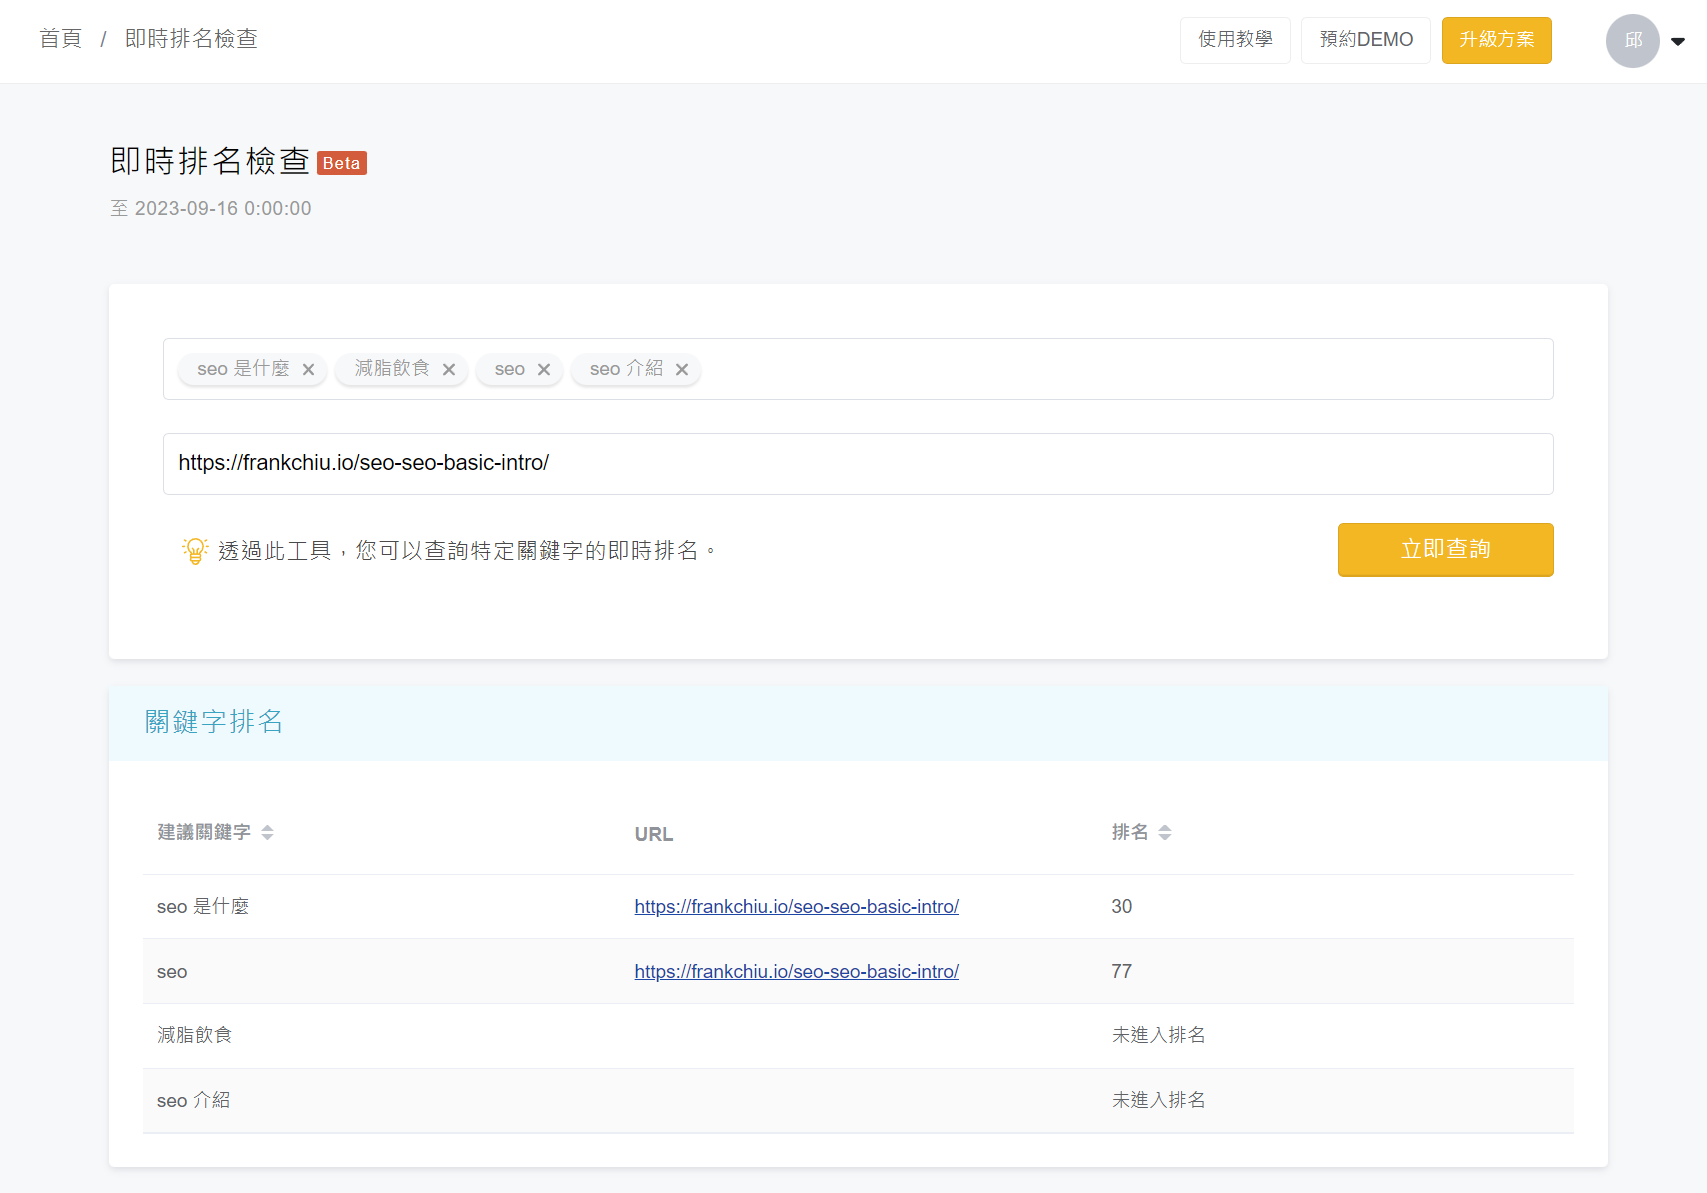Open URL link in 'seo 是什麼' row
This screenshot has height=1193, width=1707.
pos(796,907)
